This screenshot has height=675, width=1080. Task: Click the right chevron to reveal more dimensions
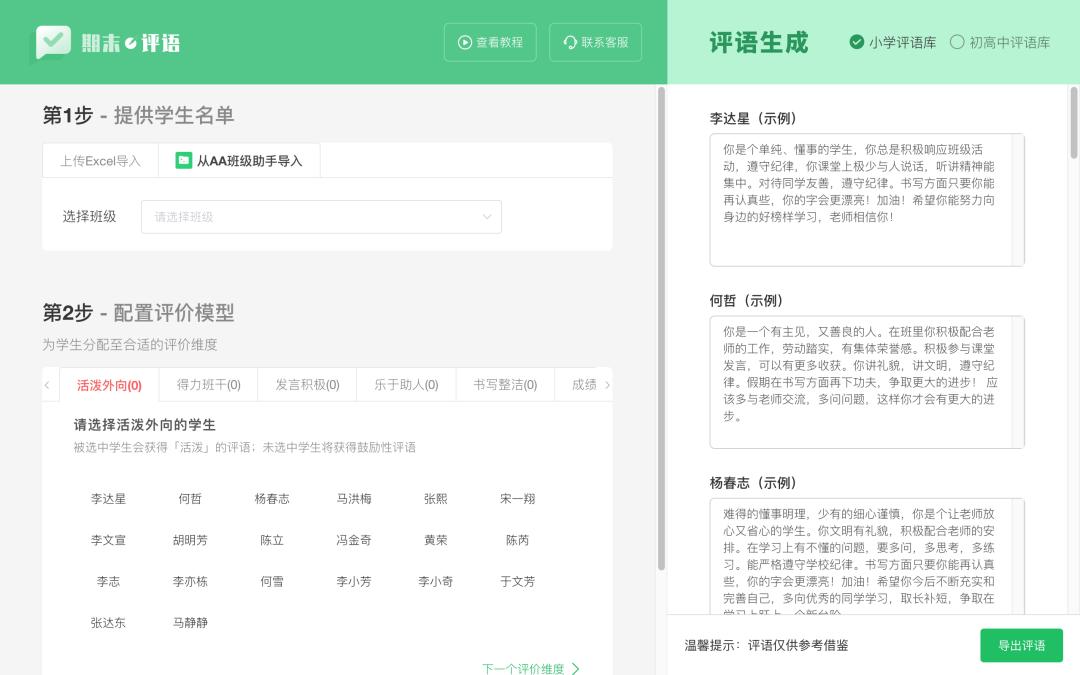click(608, 384)
